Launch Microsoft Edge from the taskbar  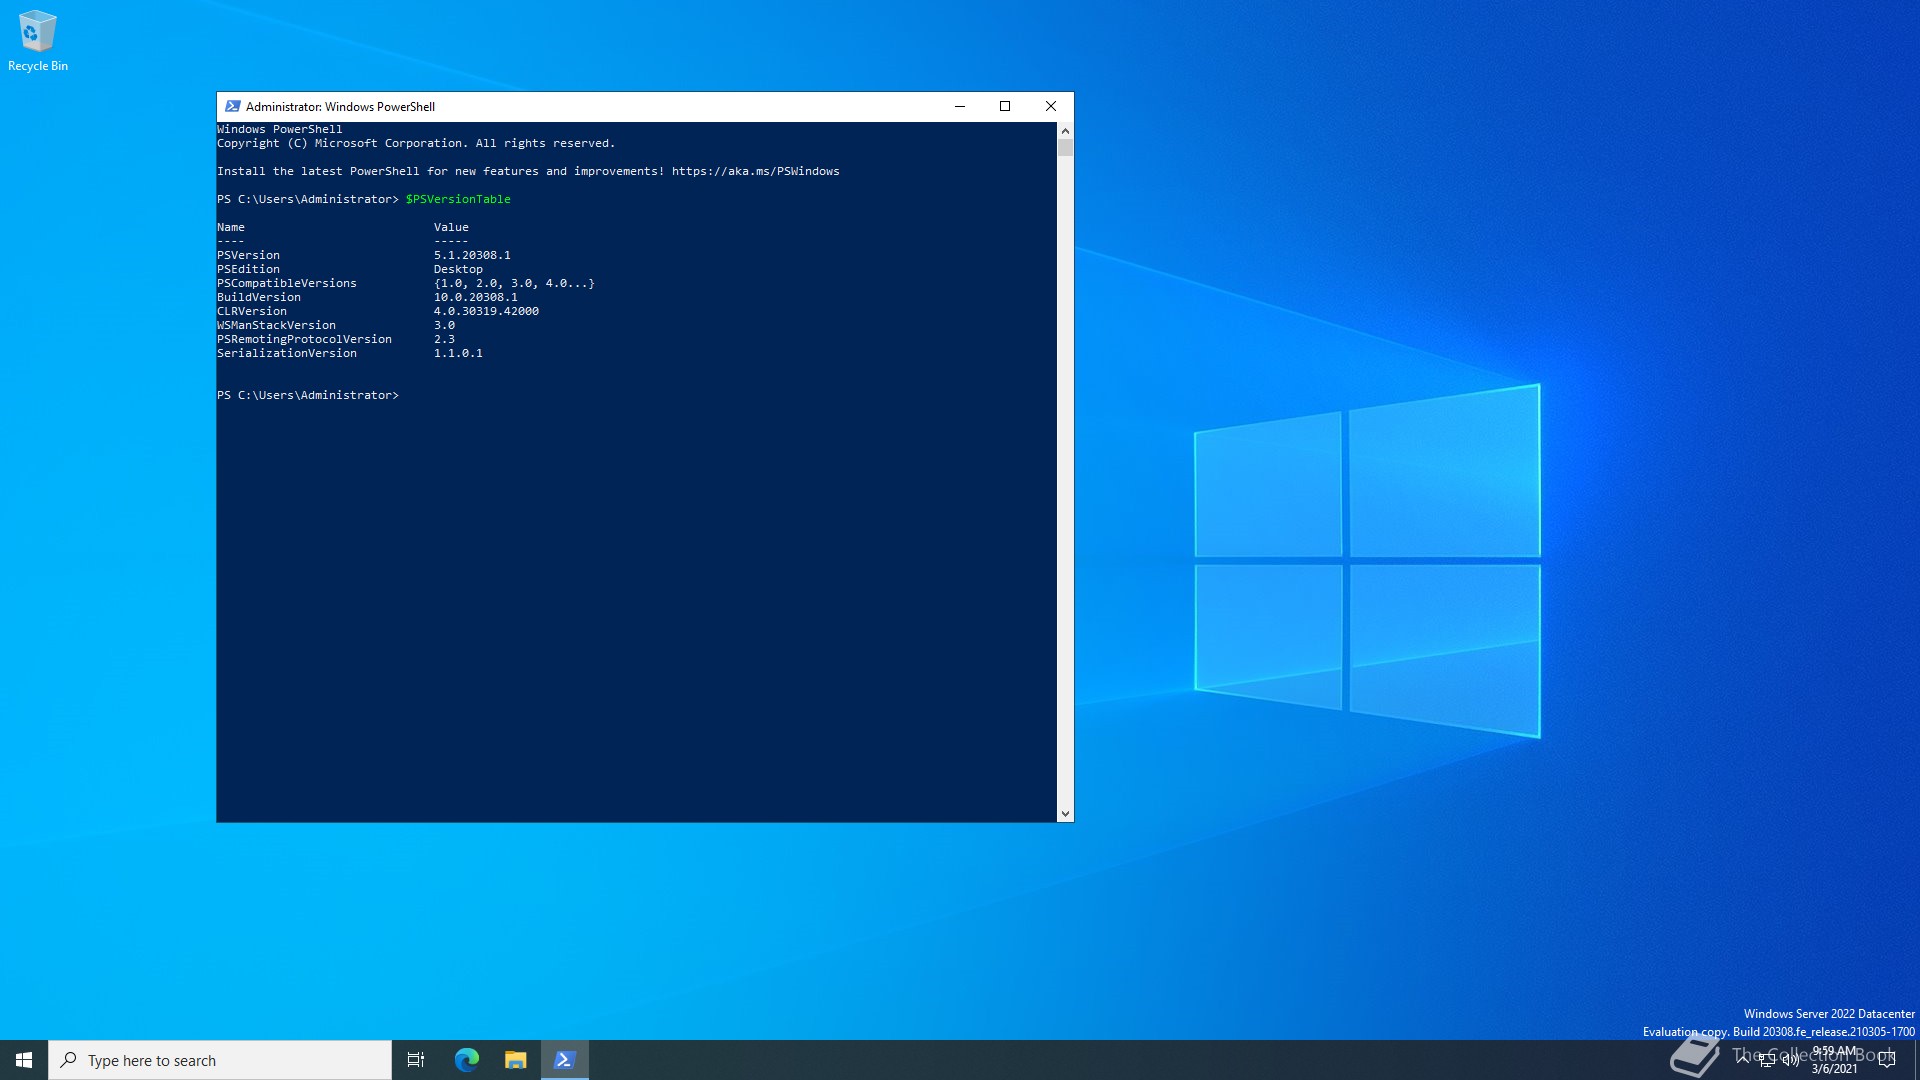[466, 1060]
